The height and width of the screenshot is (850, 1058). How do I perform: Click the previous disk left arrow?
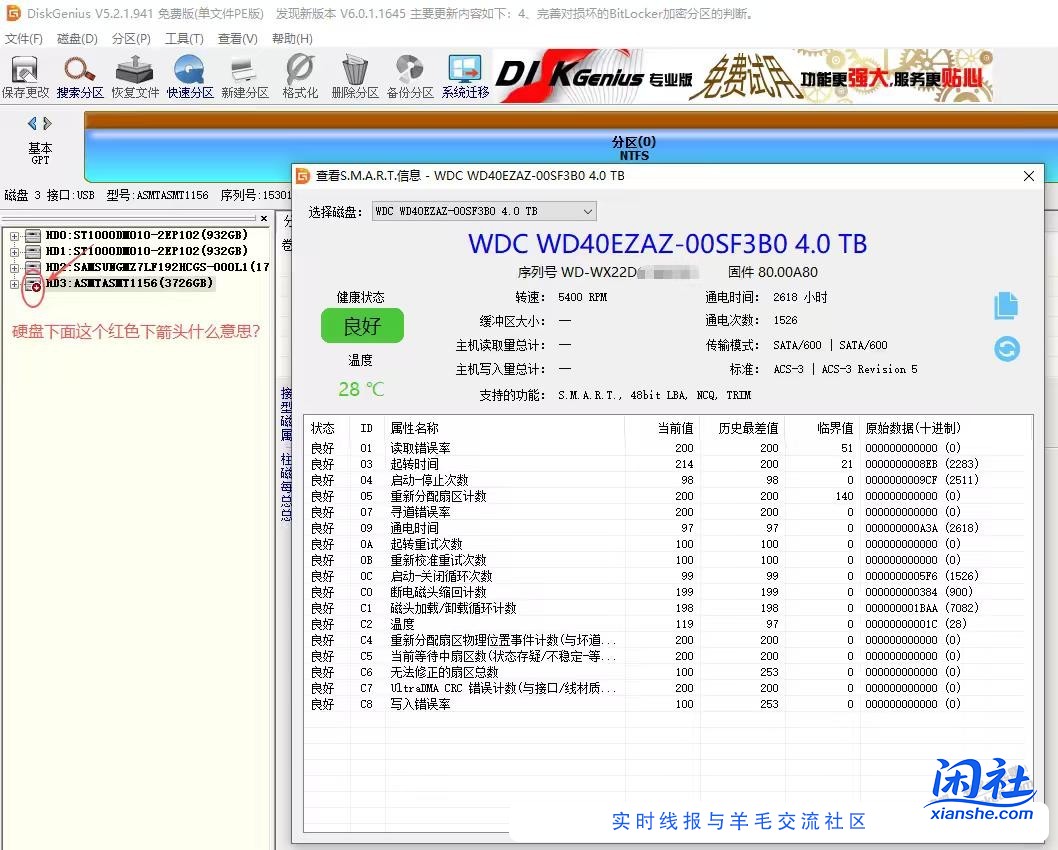tap(32, 124)
